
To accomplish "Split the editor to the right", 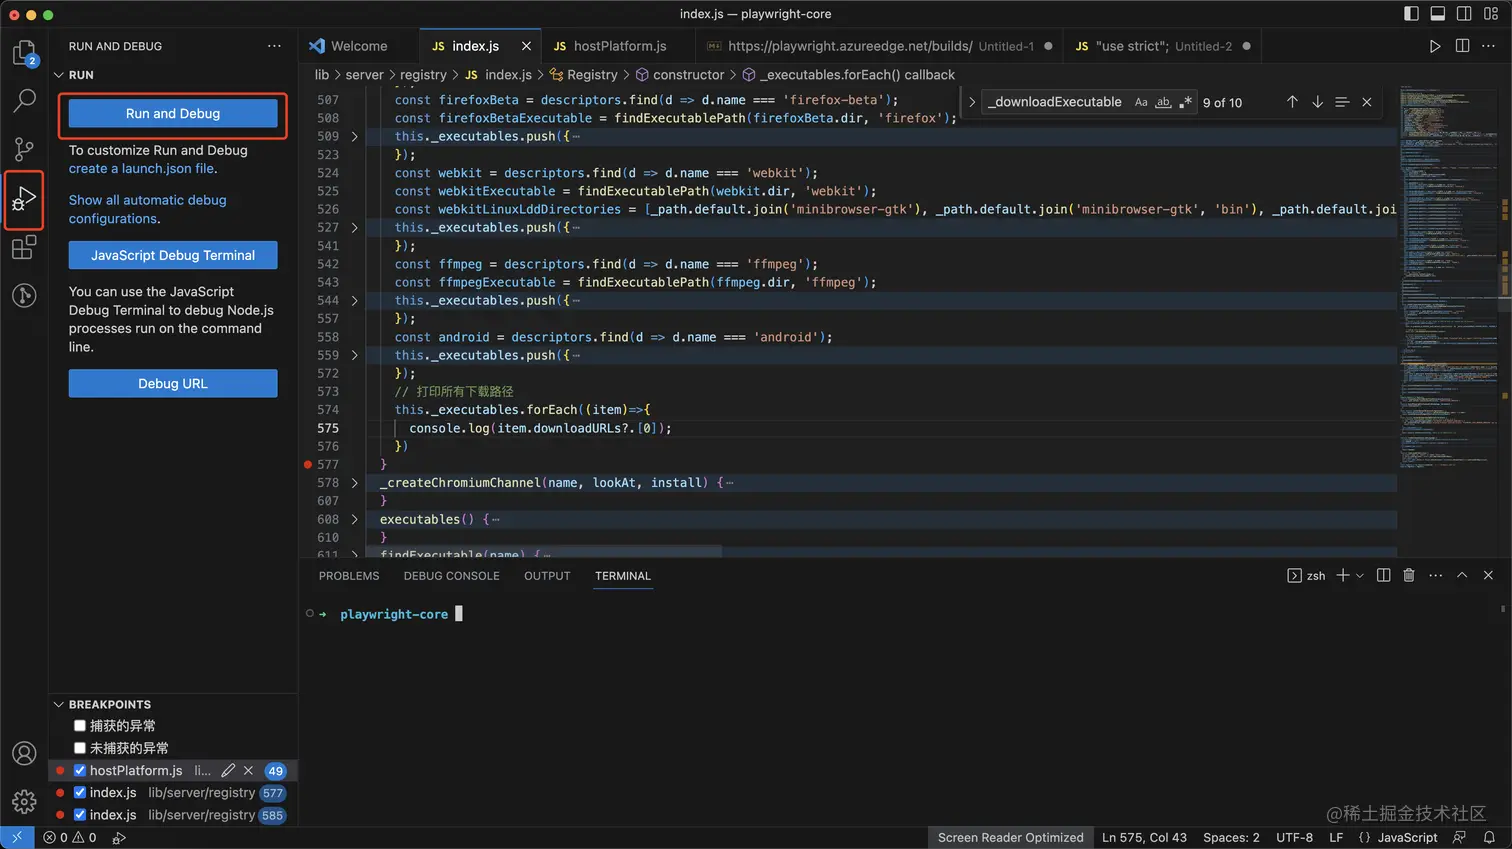I will [x=1462, y=46].
